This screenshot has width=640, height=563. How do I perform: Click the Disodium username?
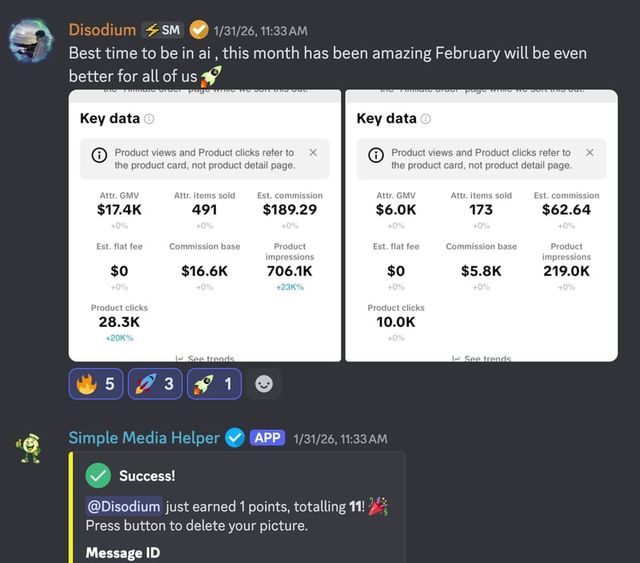(102, 30)
